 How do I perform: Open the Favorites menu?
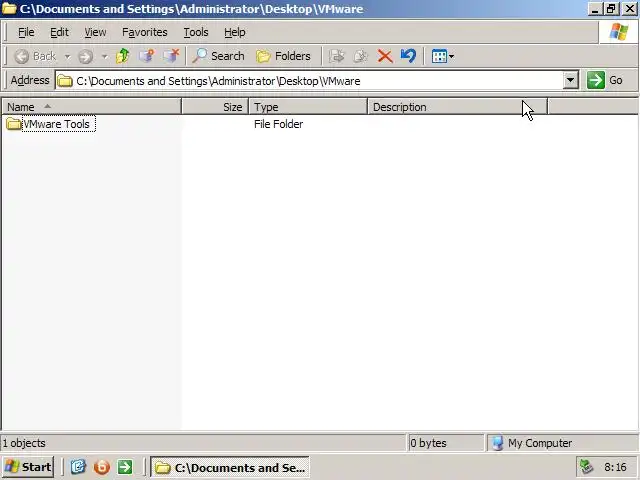[144, 32]
